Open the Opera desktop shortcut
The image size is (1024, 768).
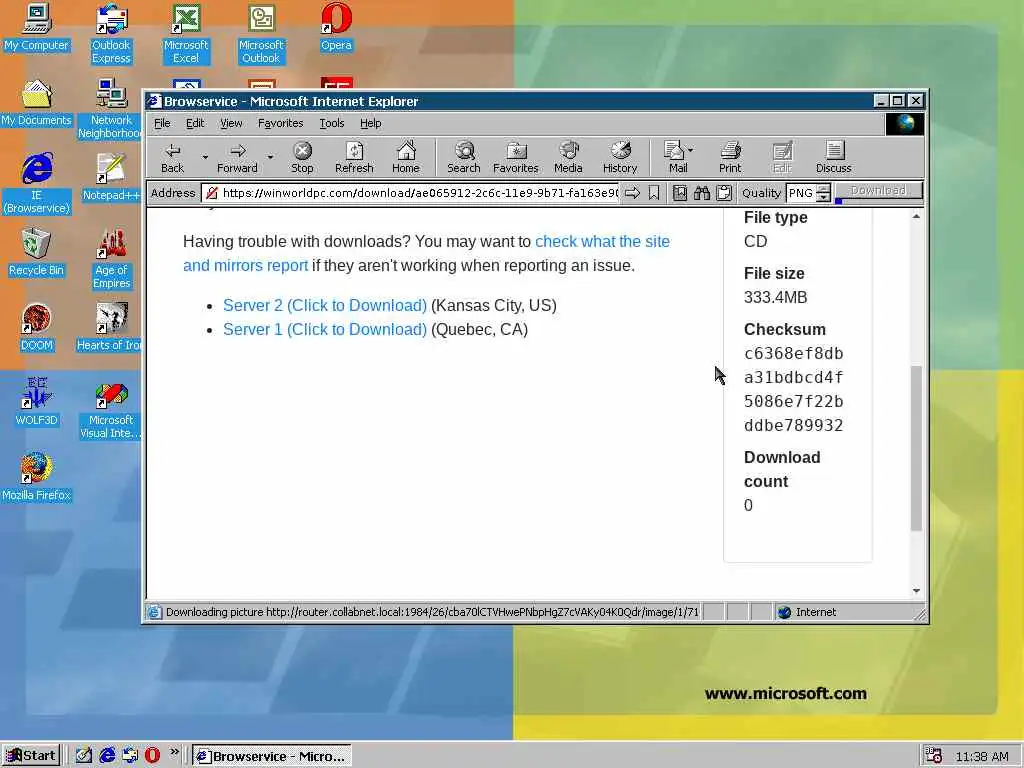point(336,27)
